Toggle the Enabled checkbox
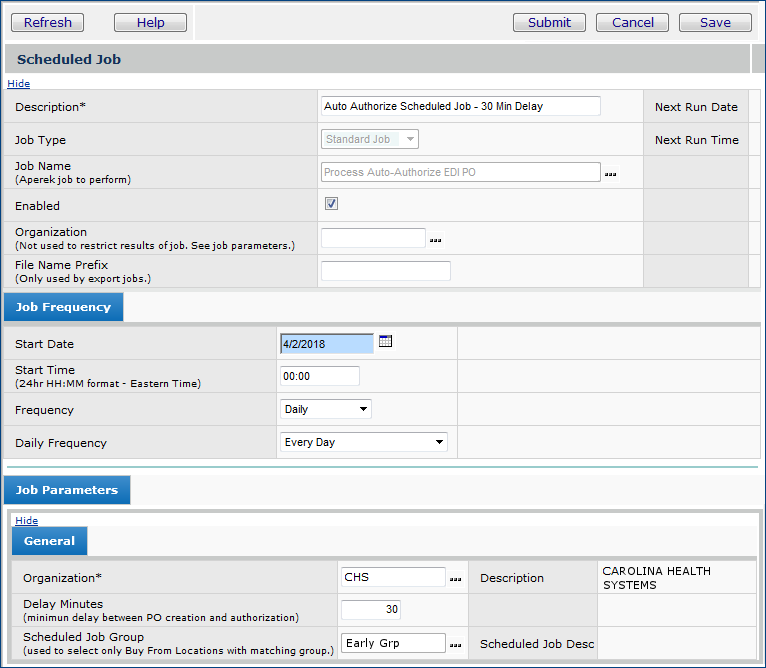Screen dimensions: 766x668 (x=331, y=204)
